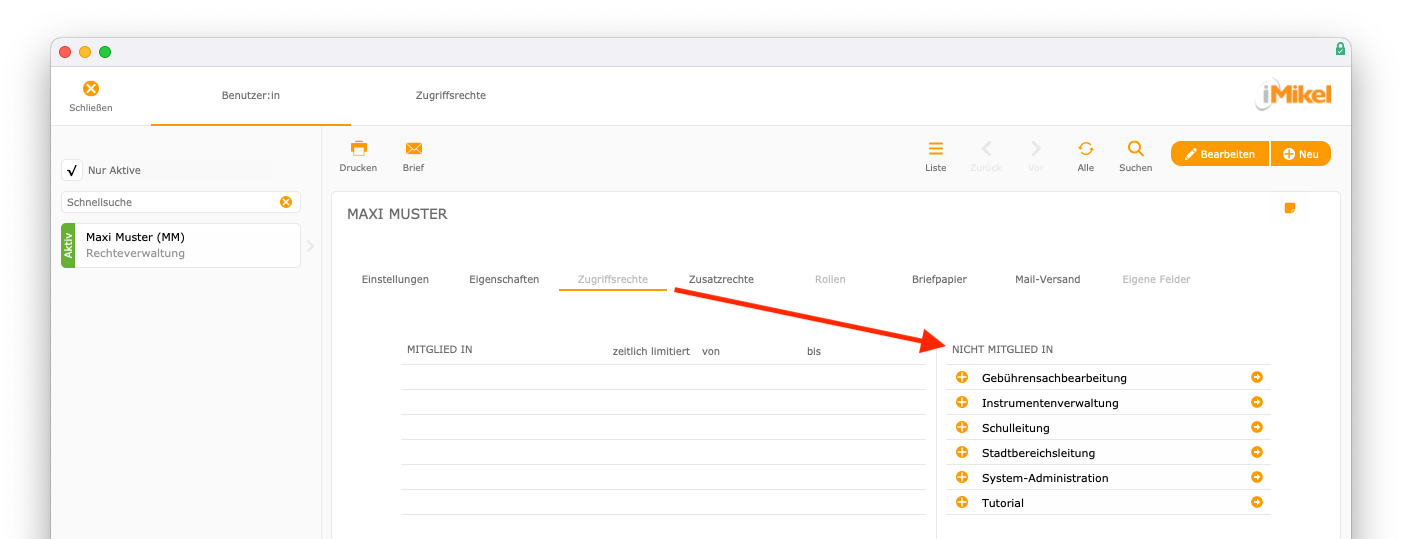Select the underlined Zugriffsrechte sub-tab

pos(612,279)
